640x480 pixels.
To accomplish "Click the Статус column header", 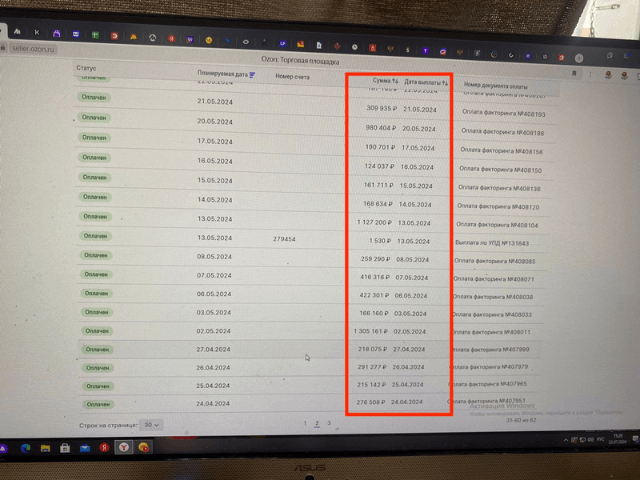I will click(x=86, y=68).
